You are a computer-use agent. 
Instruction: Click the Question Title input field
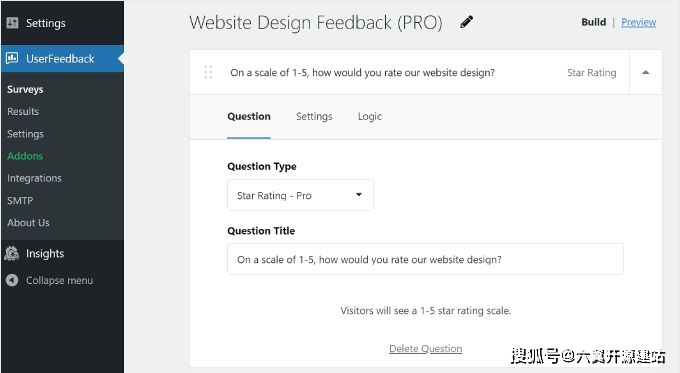pyautogui.click(x=425, y=259)
